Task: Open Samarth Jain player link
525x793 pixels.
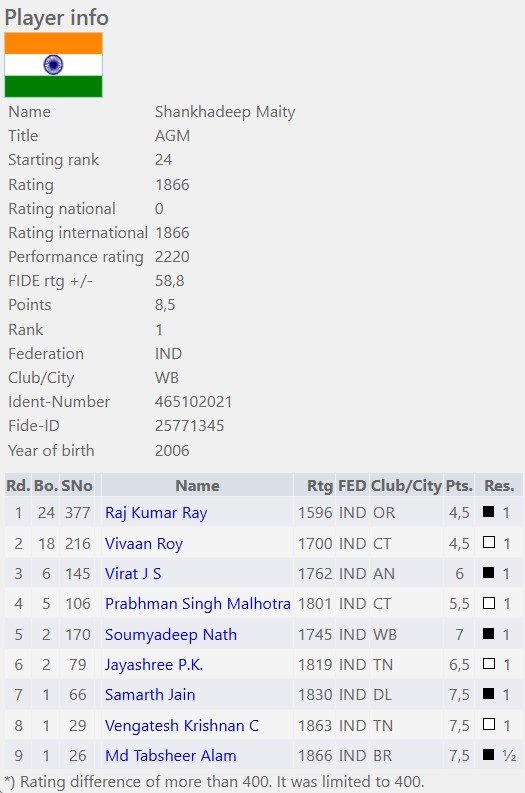Action: [150, 694]
